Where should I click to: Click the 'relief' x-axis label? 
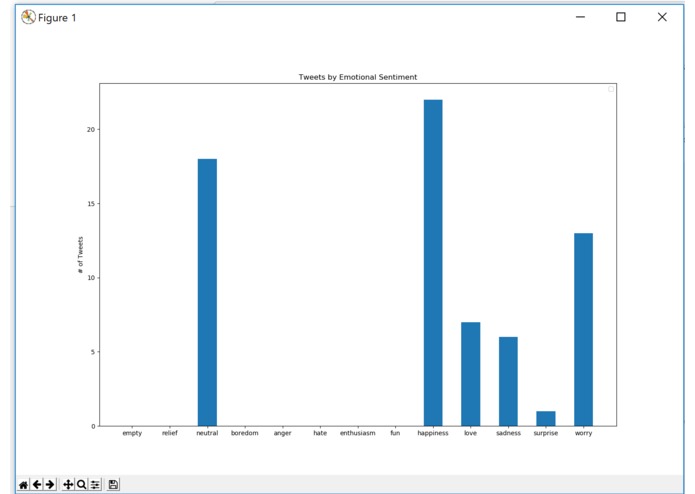pos(170,433)
